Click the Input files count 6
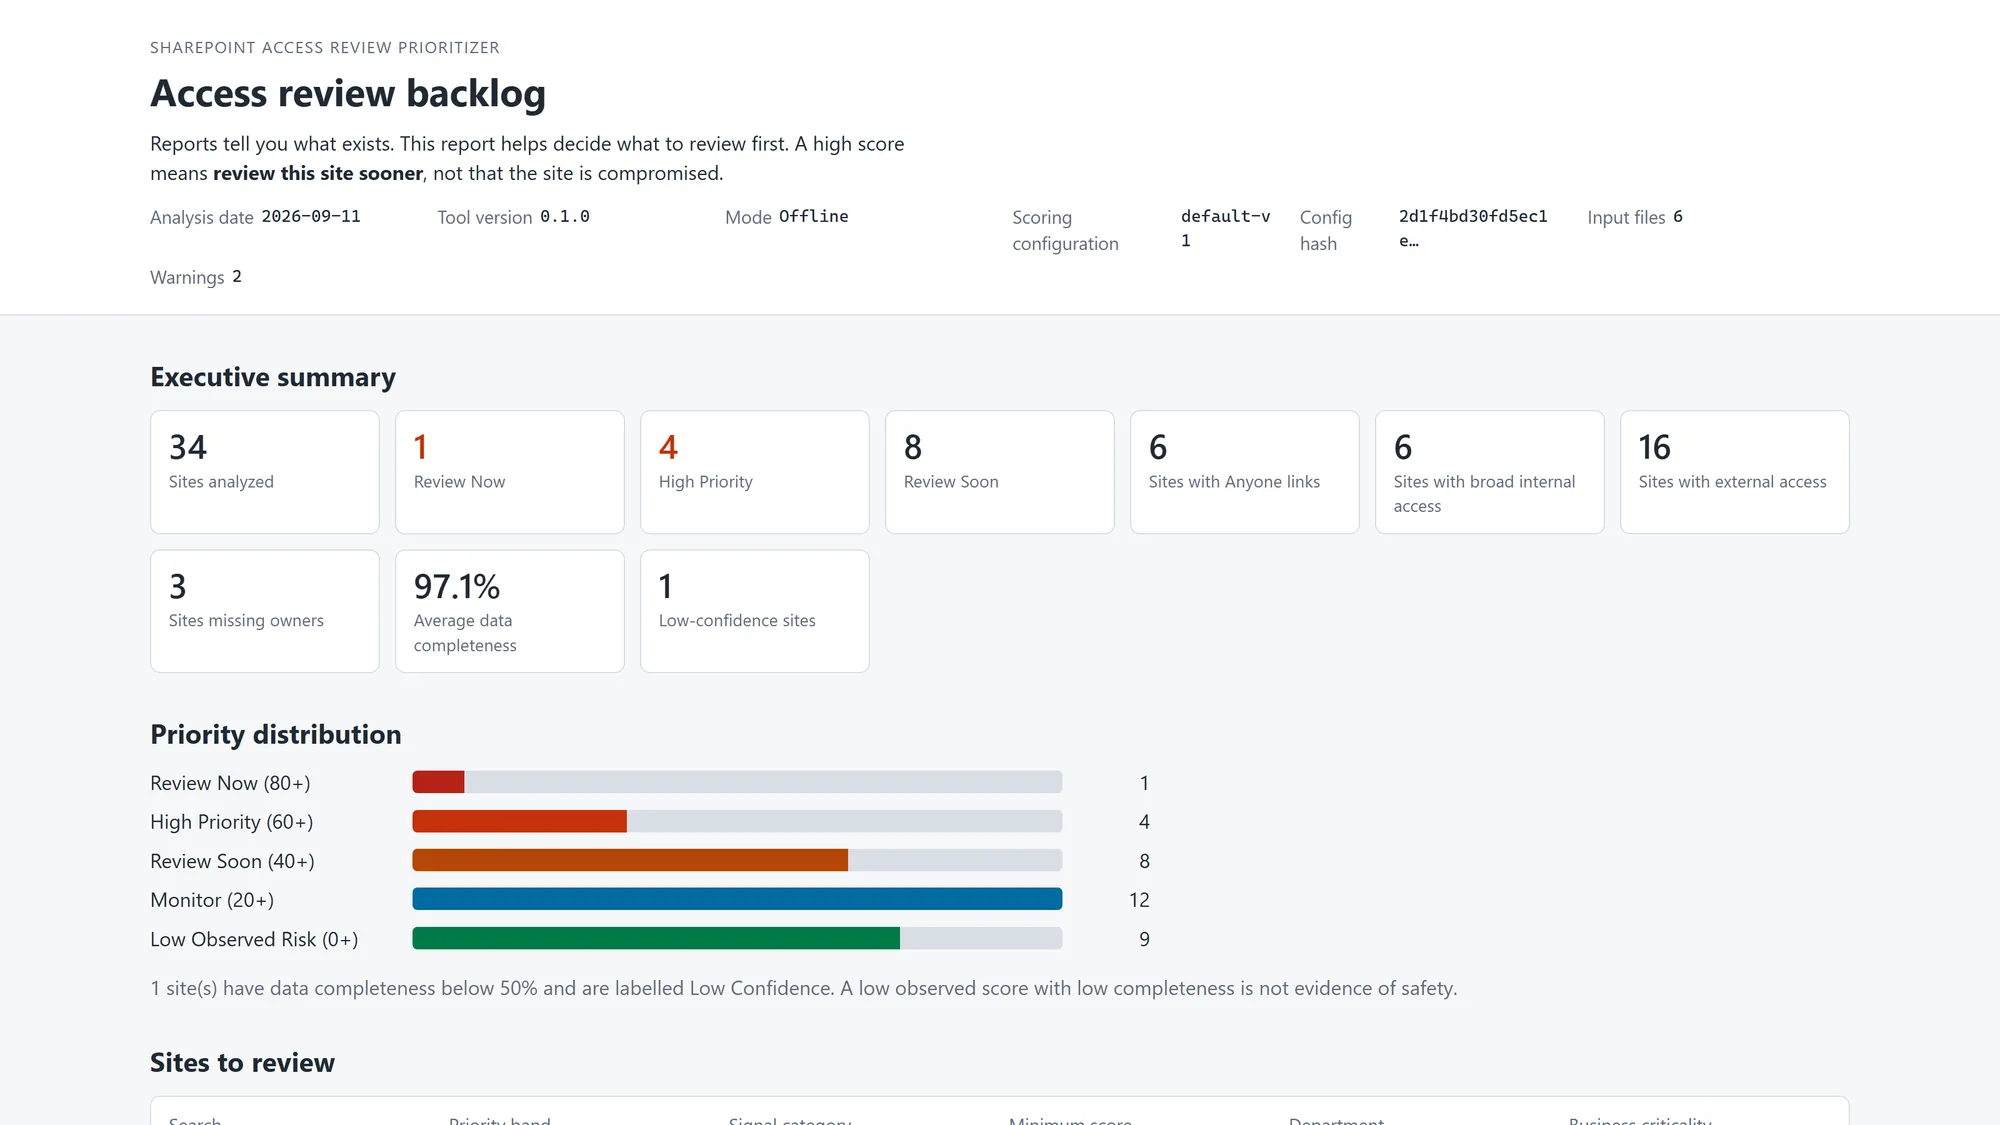 point(1678,216)
